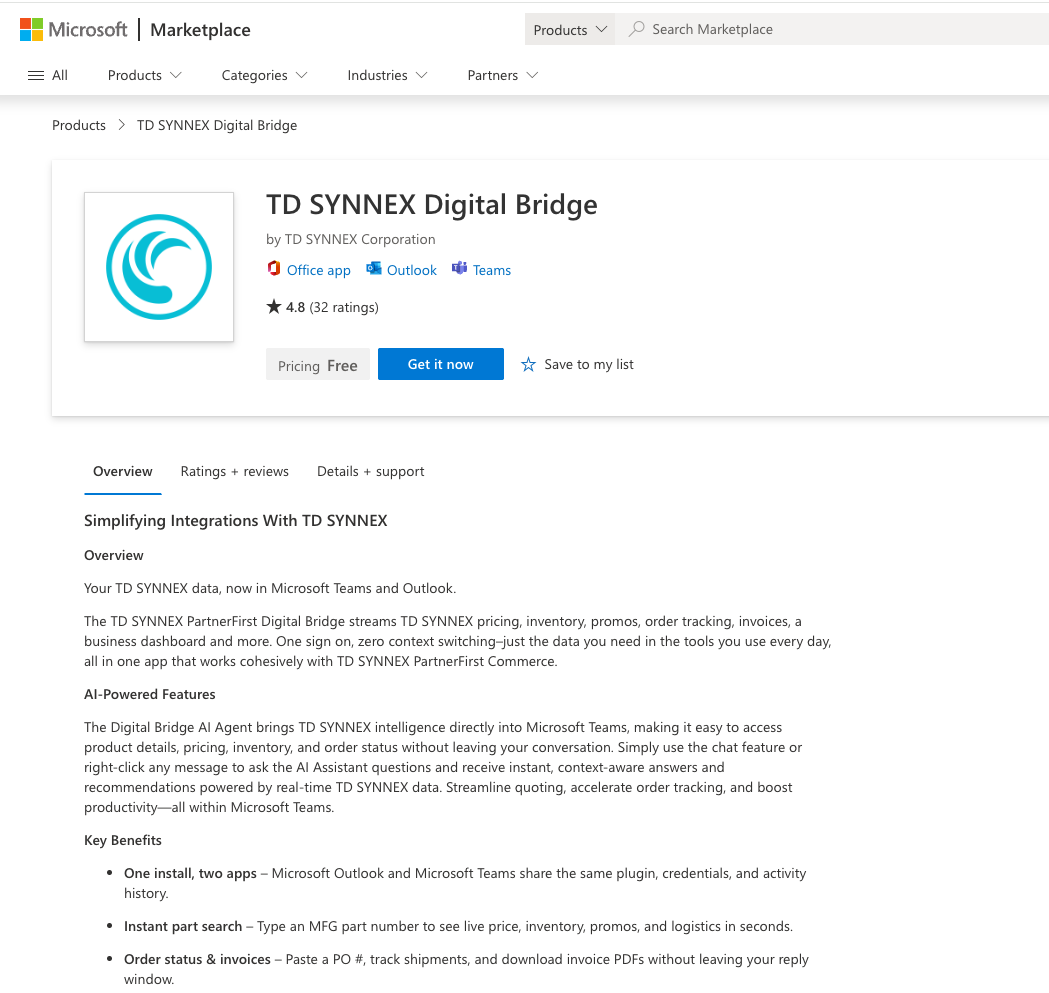Expand the Industries menu

pyautogui.click(x=387, y=75)
